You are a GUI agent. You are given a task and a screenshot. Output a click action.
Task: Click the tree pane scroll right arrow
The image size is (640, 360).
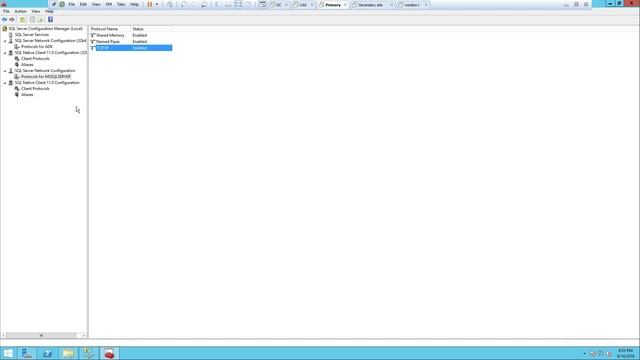click(x=84, y=336)
